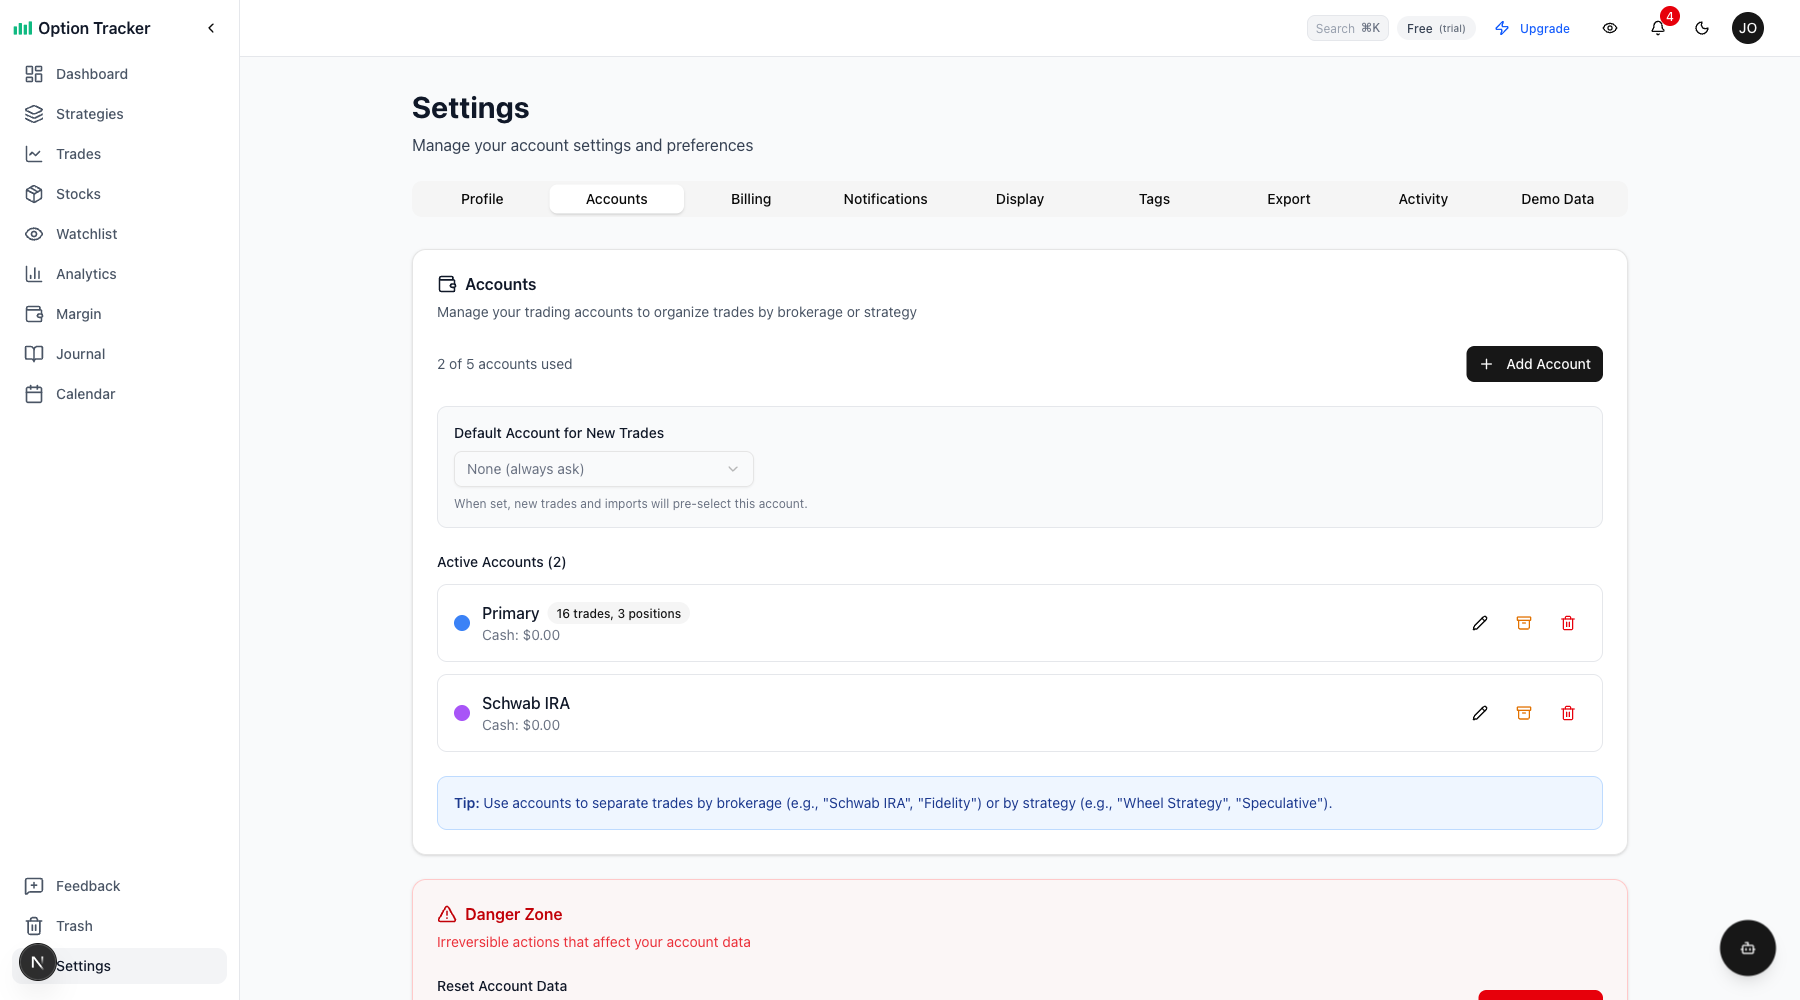
Task: Open Calendar from the sidebar
Action: coord(85,394)
